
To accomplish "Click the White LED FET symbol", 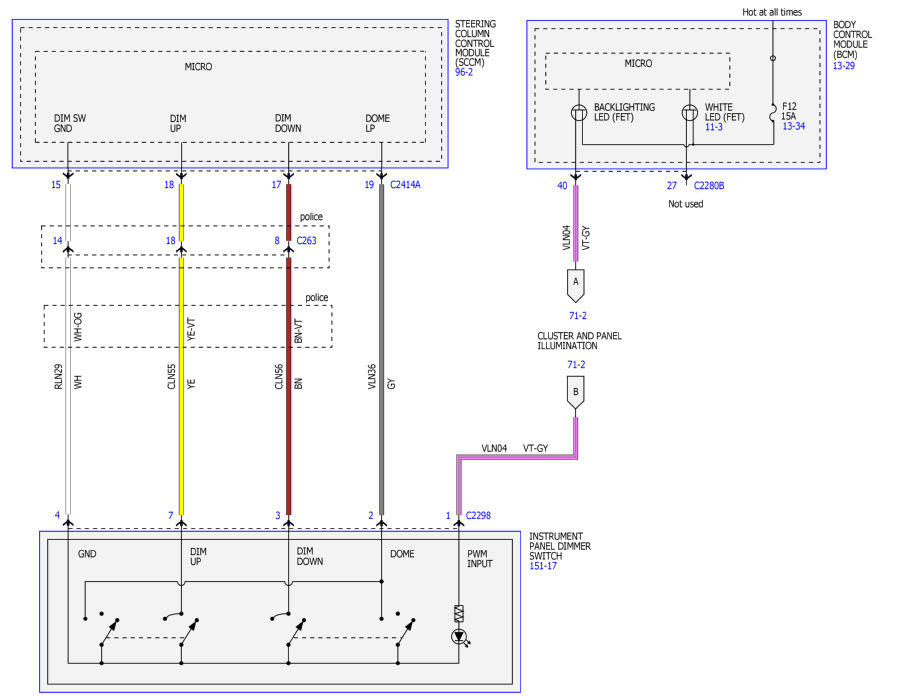I will pyautogui.click(x=690, y=112).
